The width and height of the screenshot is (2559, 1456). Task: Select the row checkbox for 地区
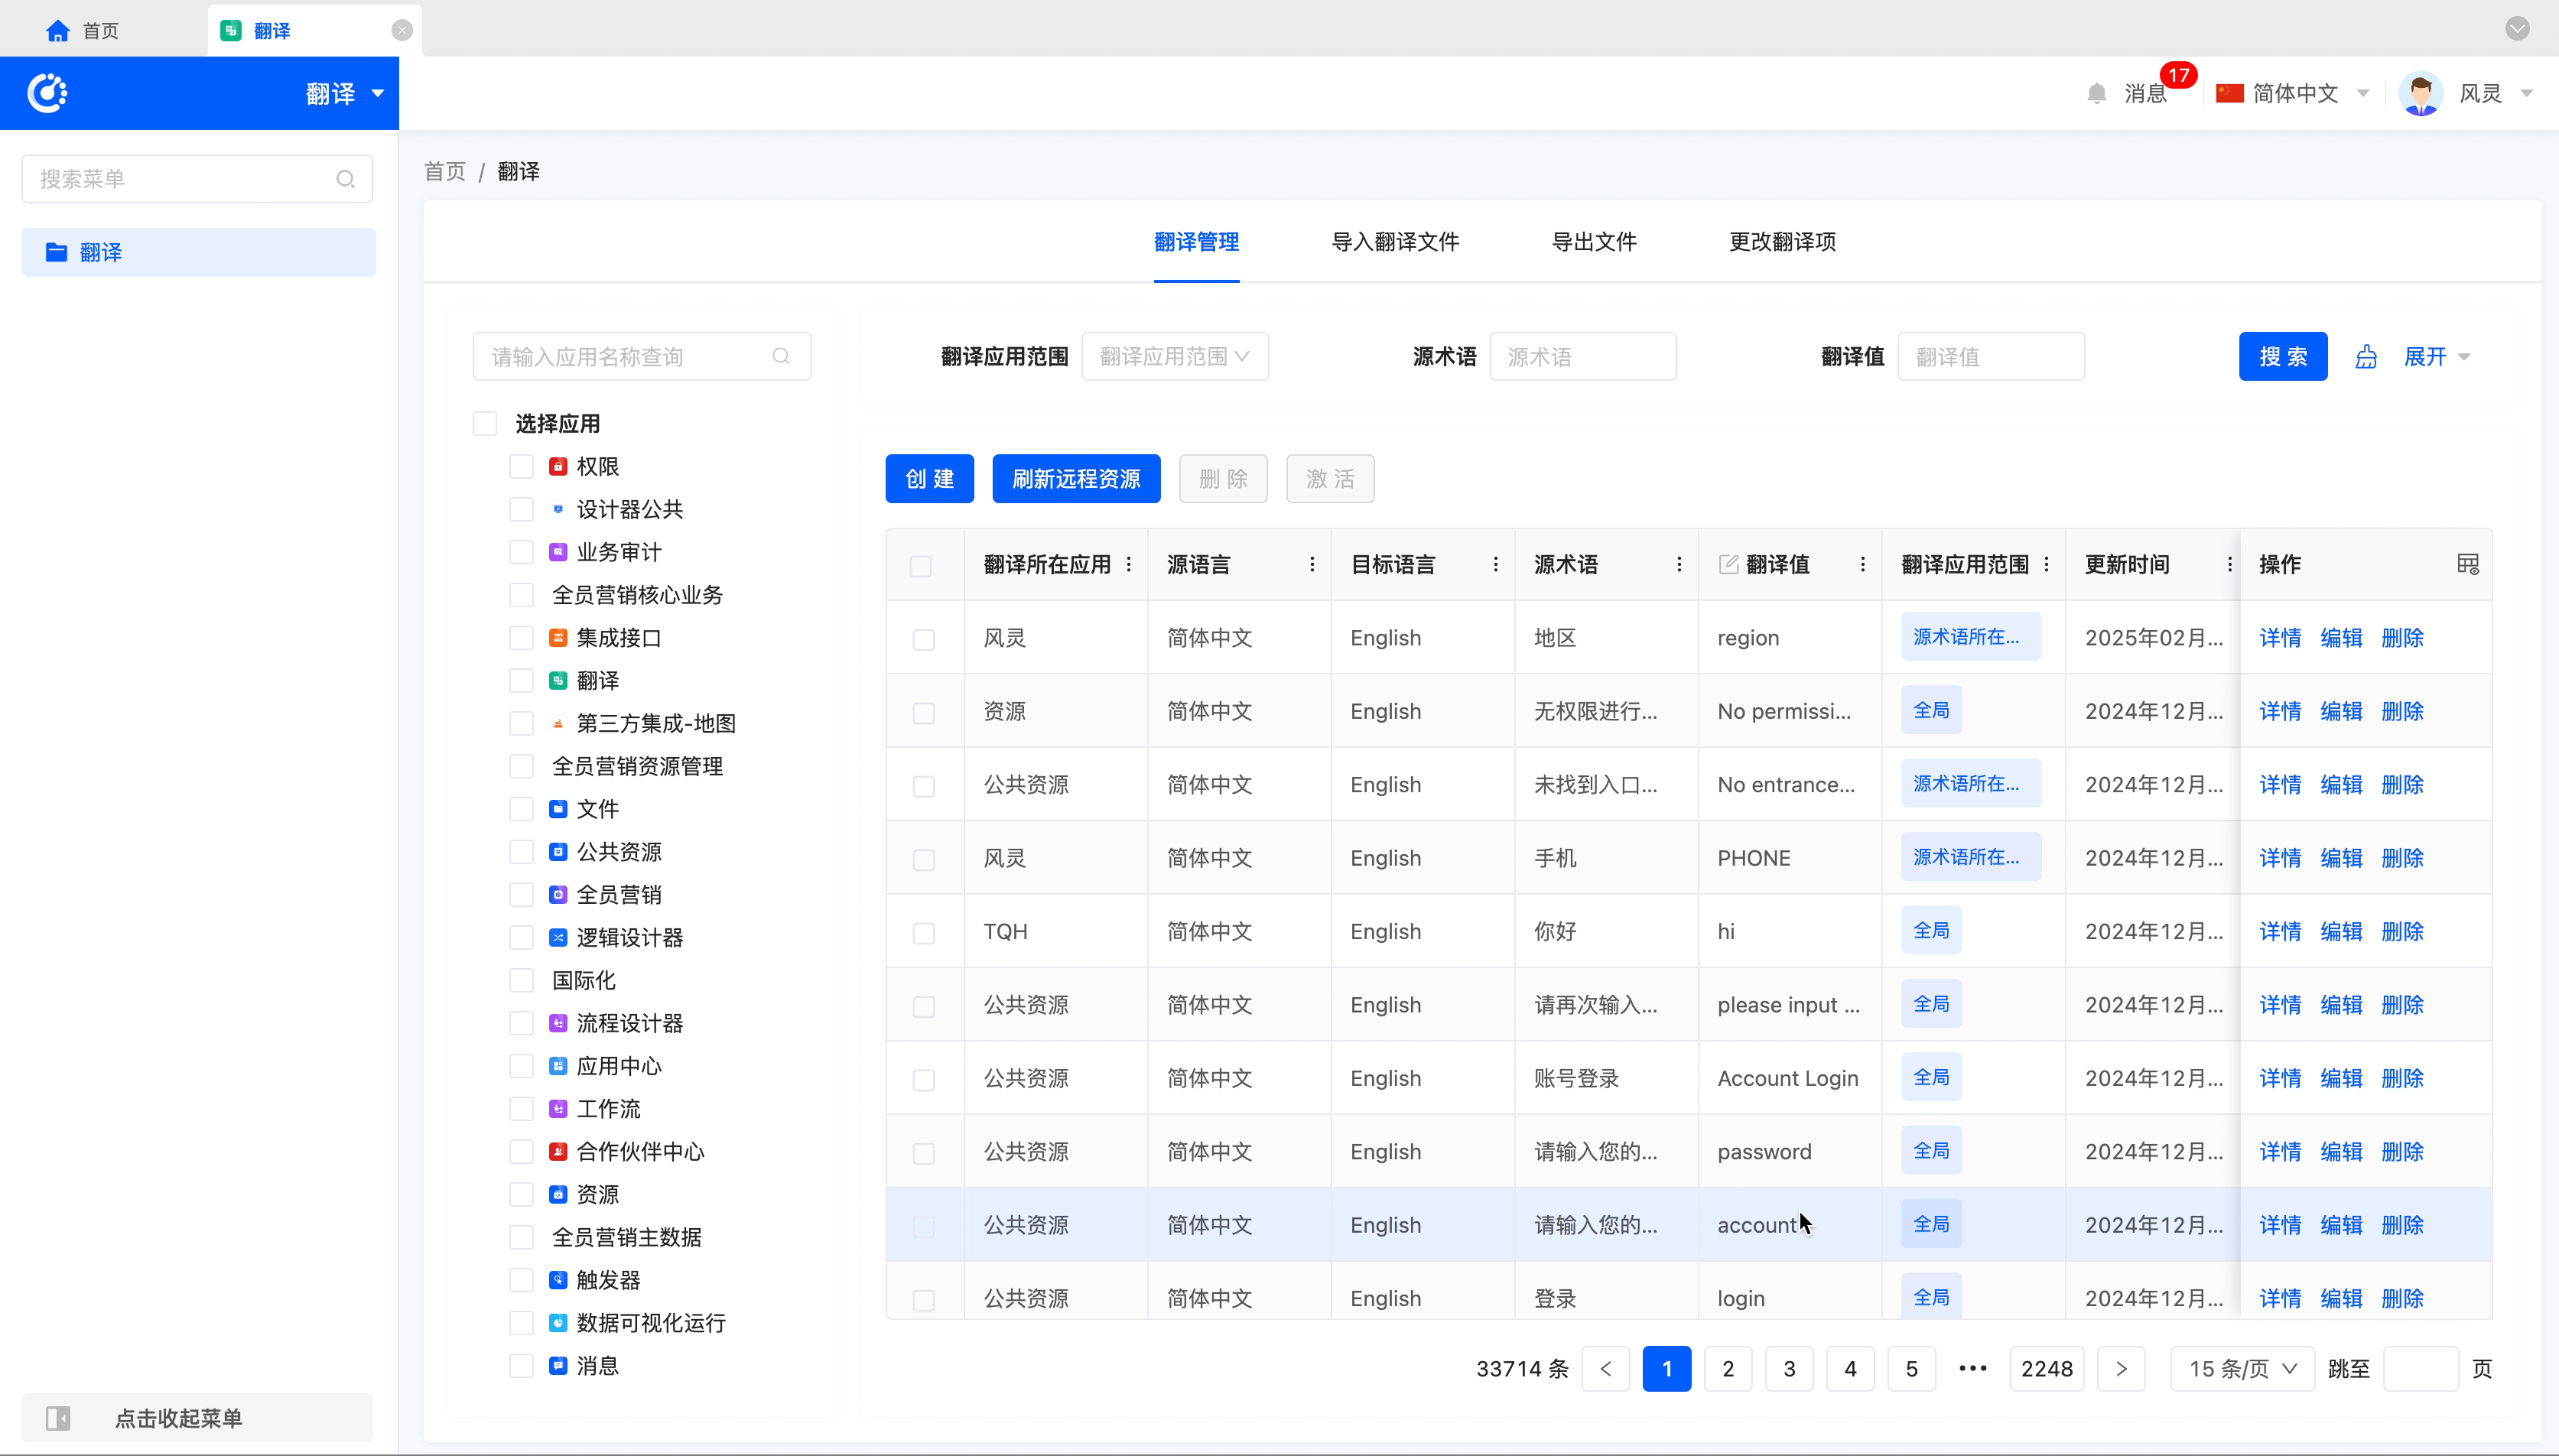pyautogui.click(x=923, y=639)
